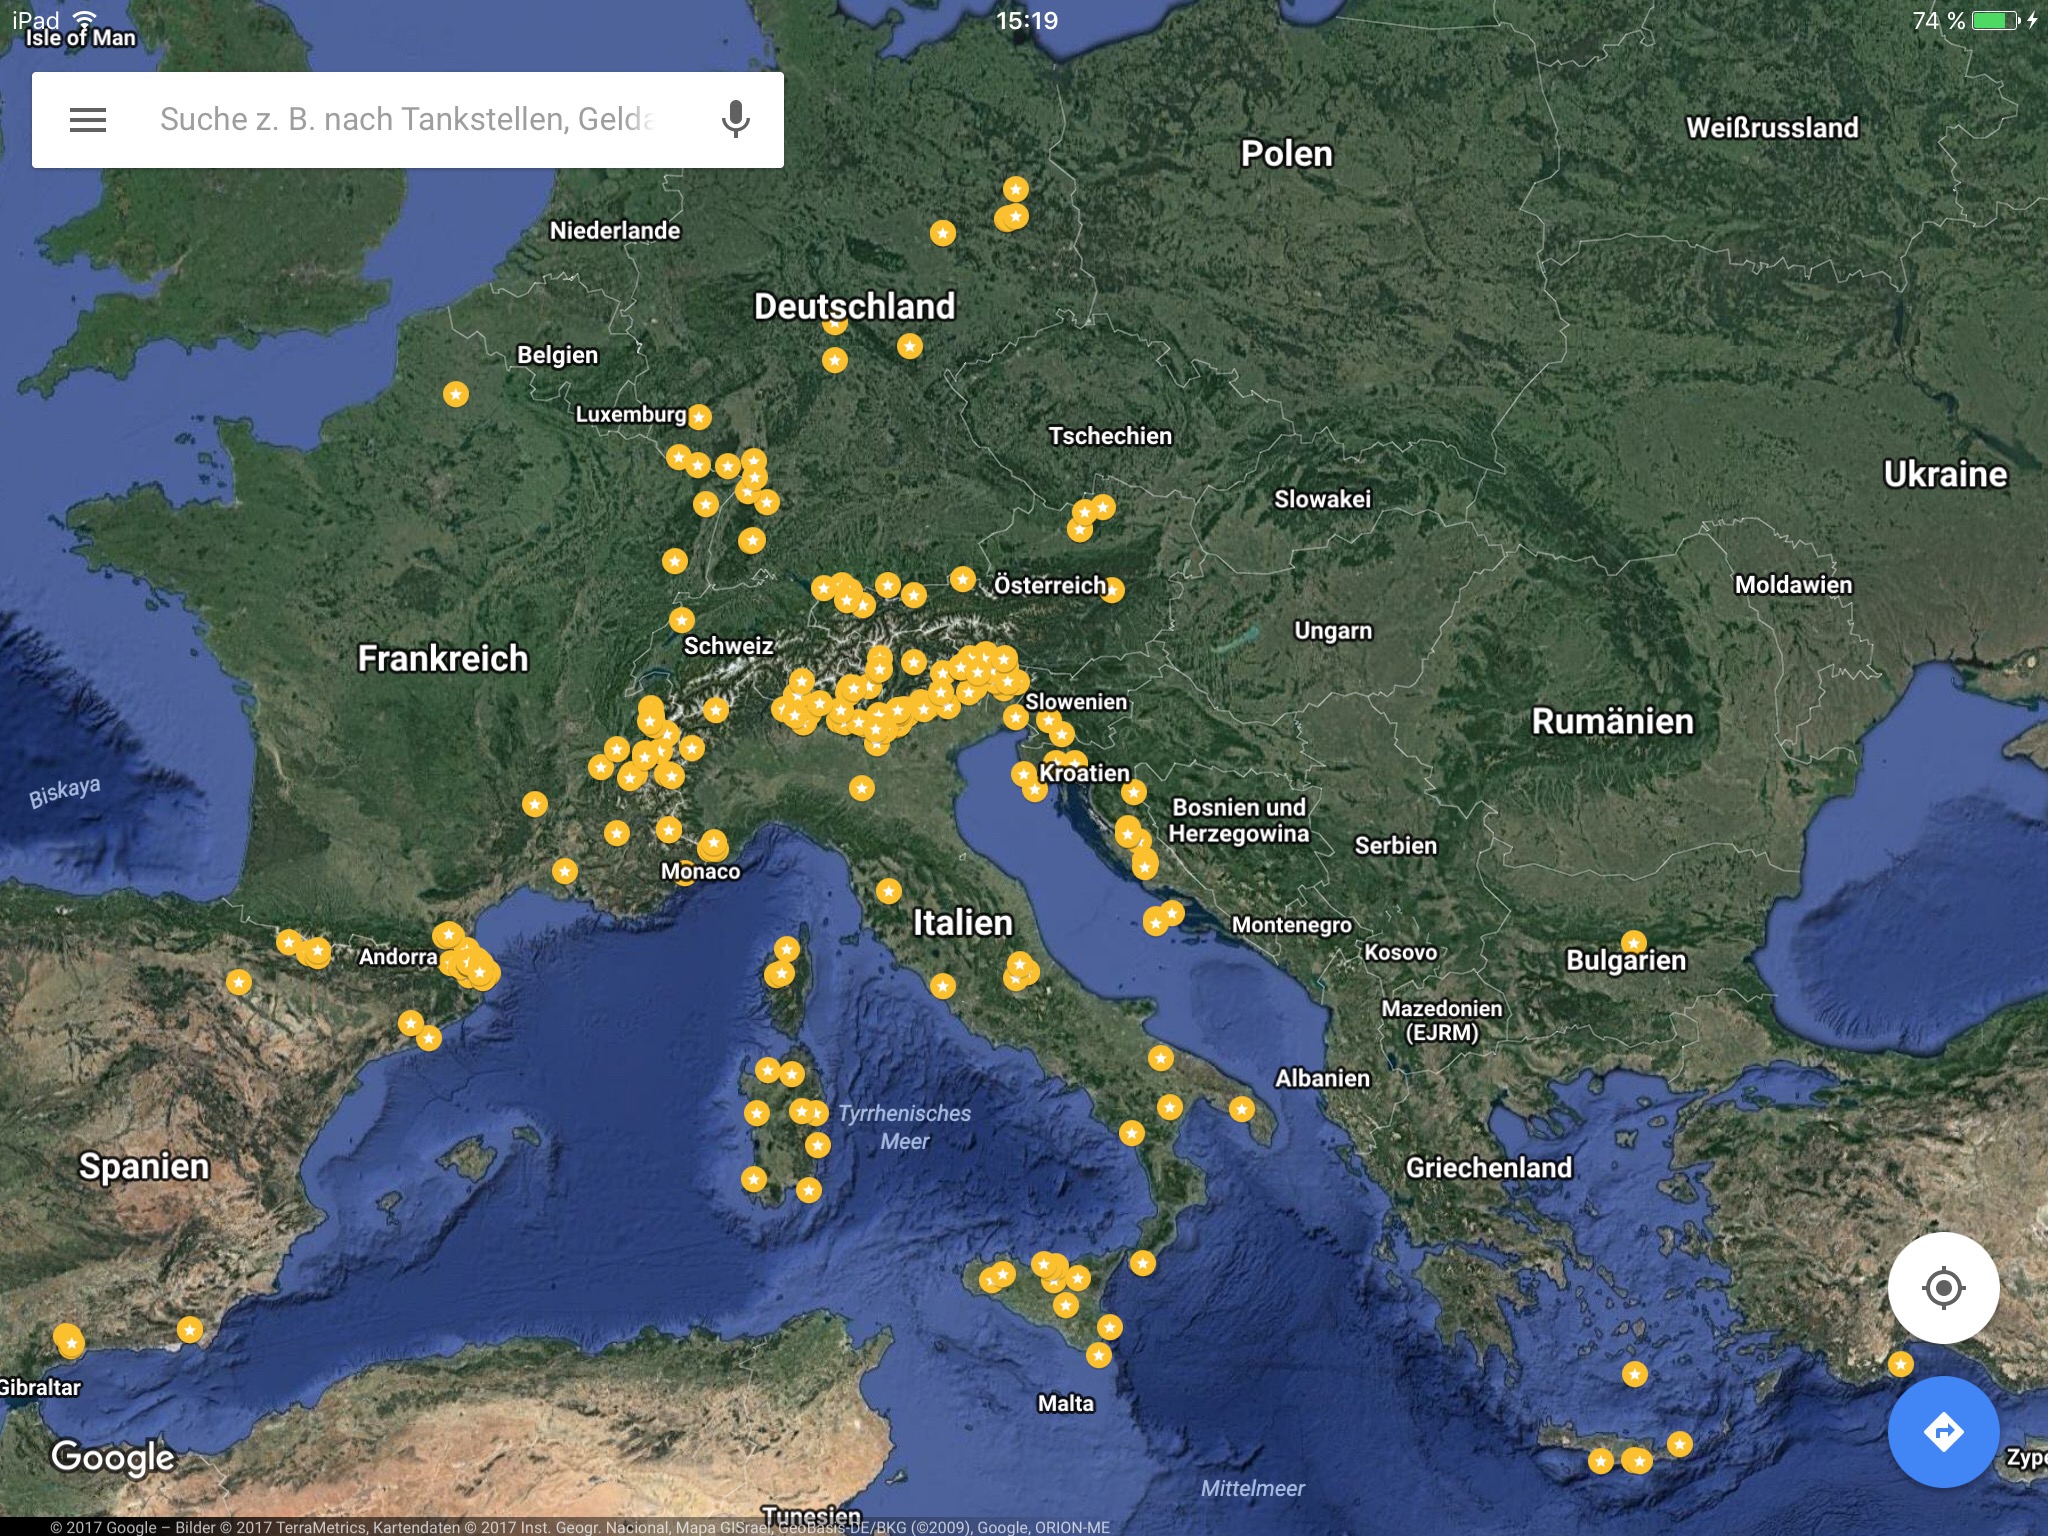Tap the Griechenland country label
The image size is (2048, 1536).
pos(1488,1167)
